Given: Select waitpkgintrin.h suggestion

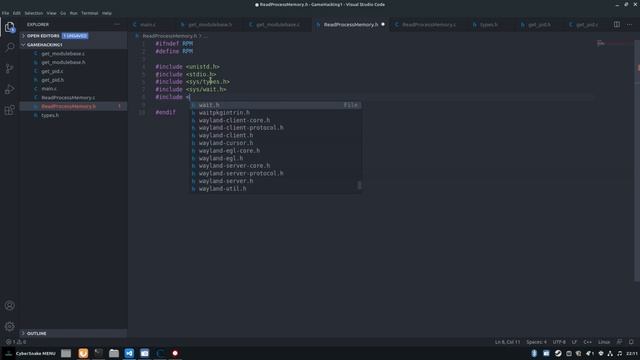Looking at the screenshot, I should click(276, 113).
